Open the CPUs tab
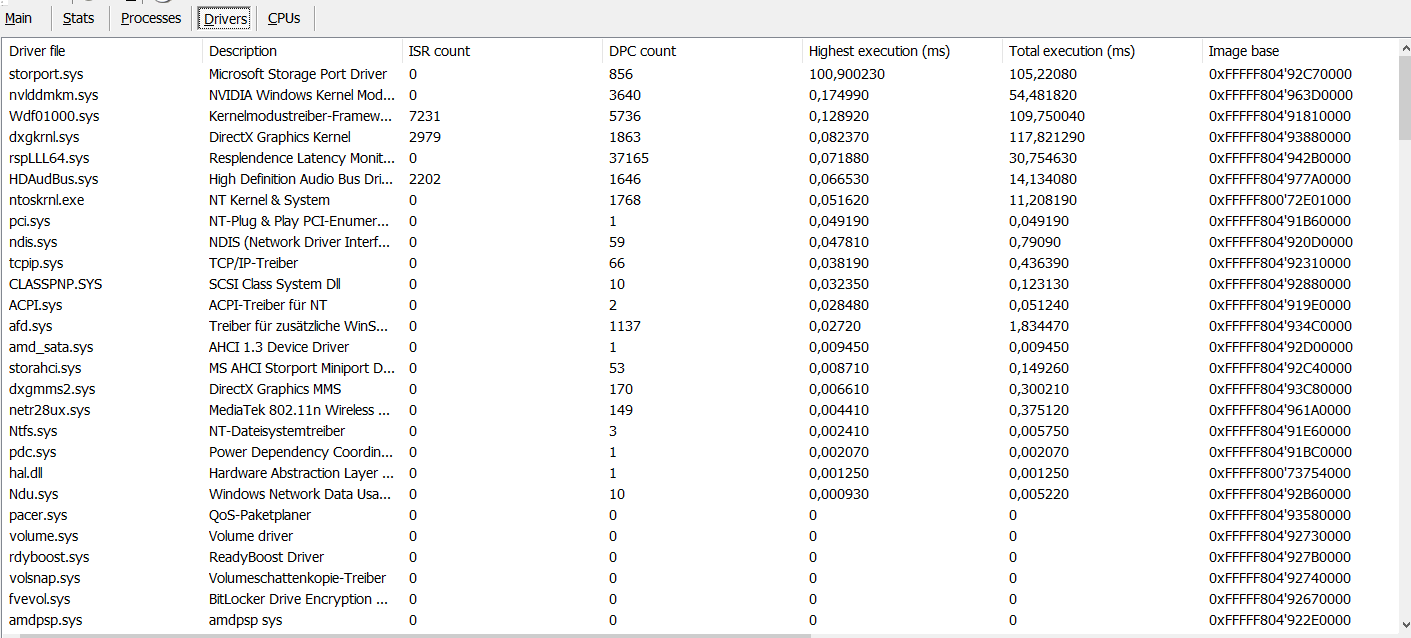Viewport: 1411px width, 638px height. pos(284,18)
